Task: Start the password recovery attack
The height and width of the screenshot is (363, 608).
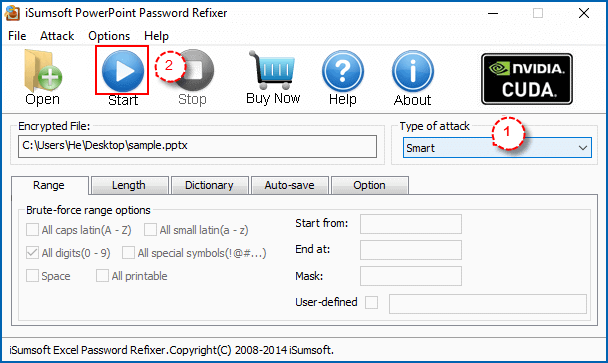Action: [x=123, y=71]
